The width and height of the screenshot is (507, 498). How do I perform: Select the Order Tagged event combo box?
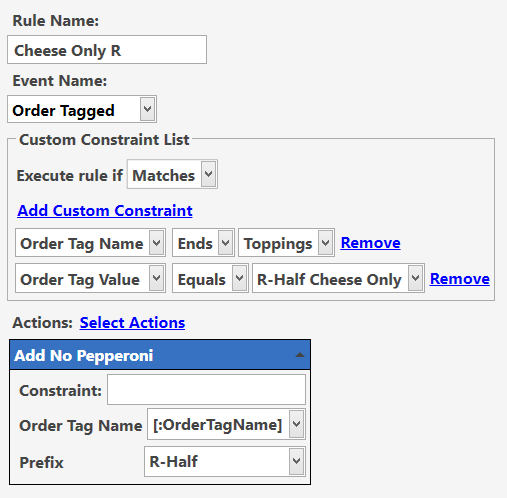point(82,109)
